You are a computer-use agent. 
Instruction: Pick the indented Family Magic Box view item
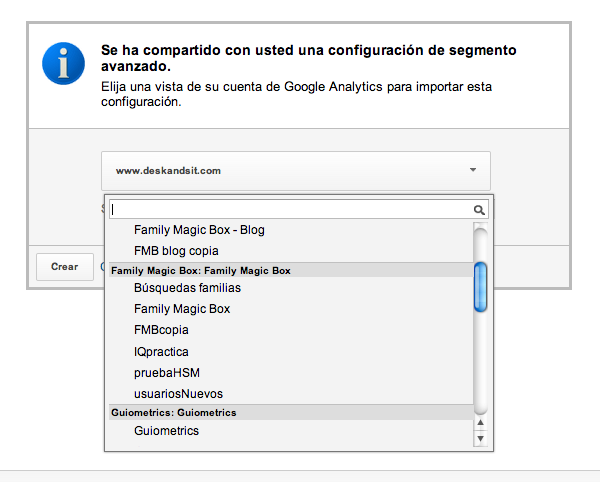182,309
